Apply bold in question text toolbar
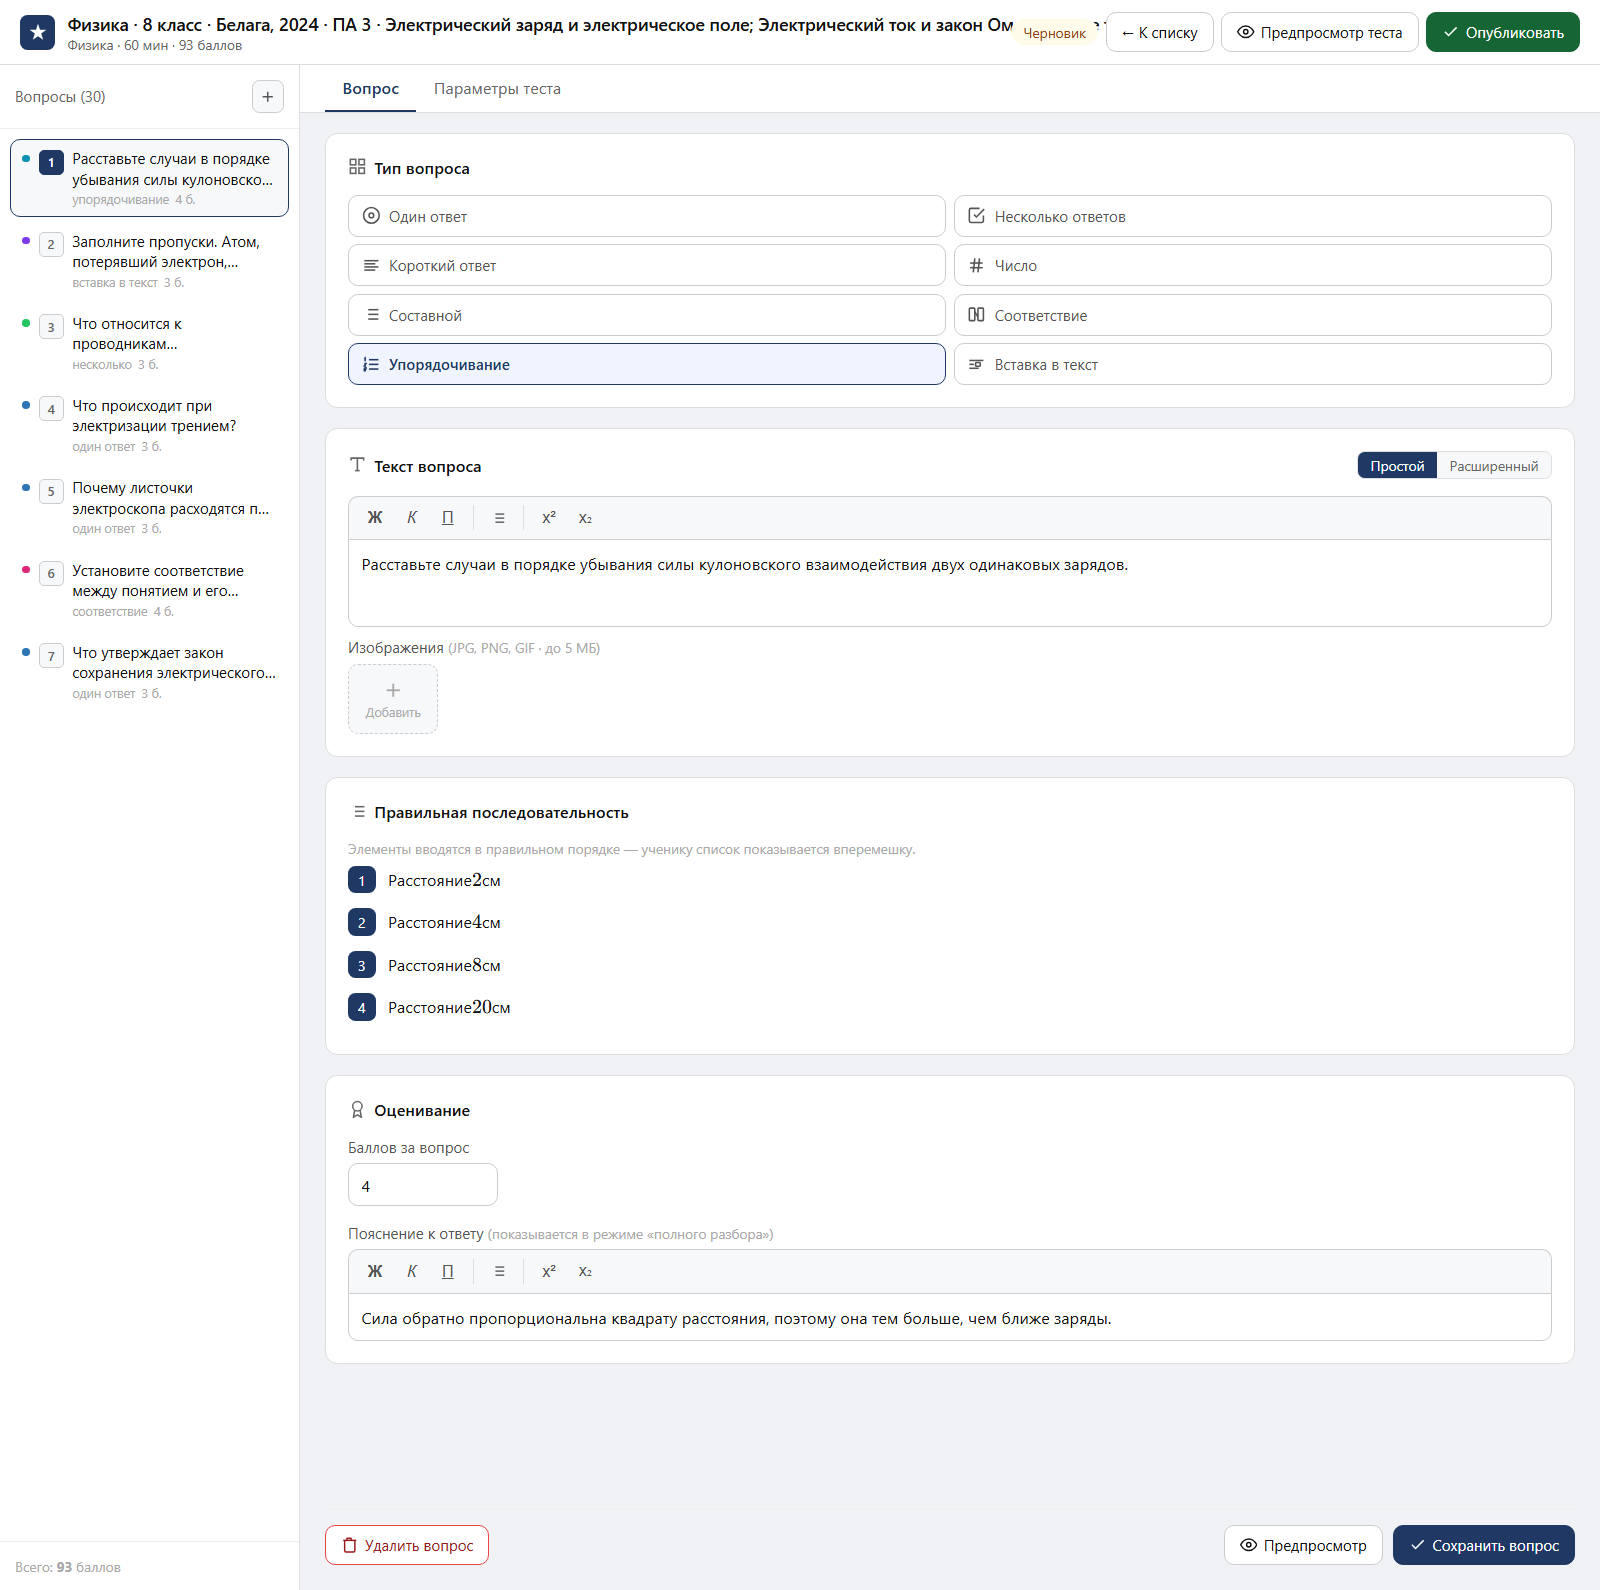1600x1590 pixels. [375, 518]
